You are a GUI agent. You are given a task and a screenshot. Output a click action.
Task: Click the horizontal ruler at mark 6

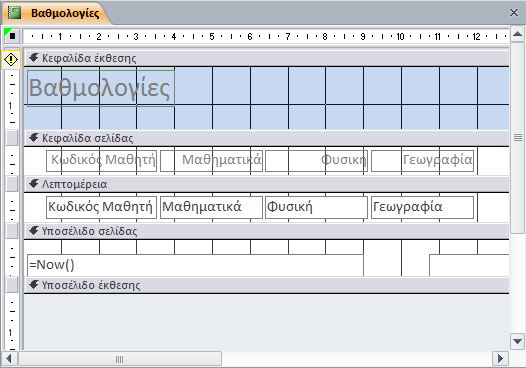click(x=250, y=36)
